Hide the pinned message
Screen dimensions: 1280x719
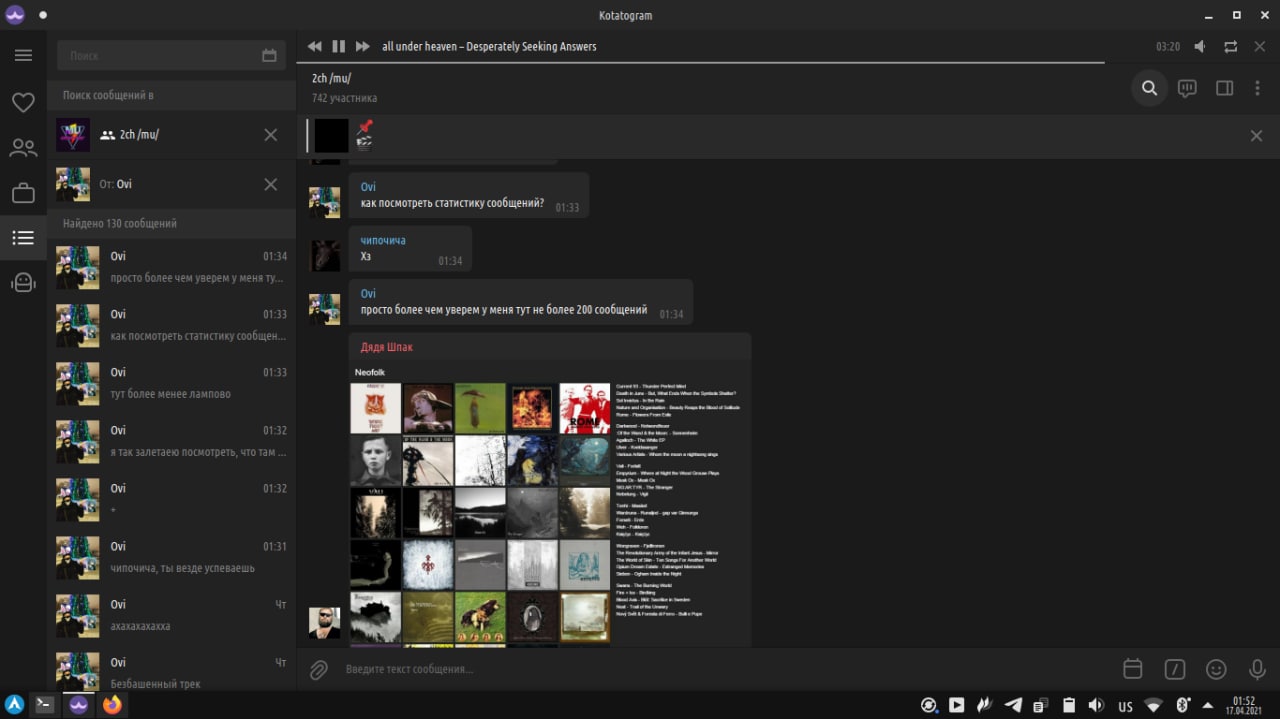point(1256,136)
